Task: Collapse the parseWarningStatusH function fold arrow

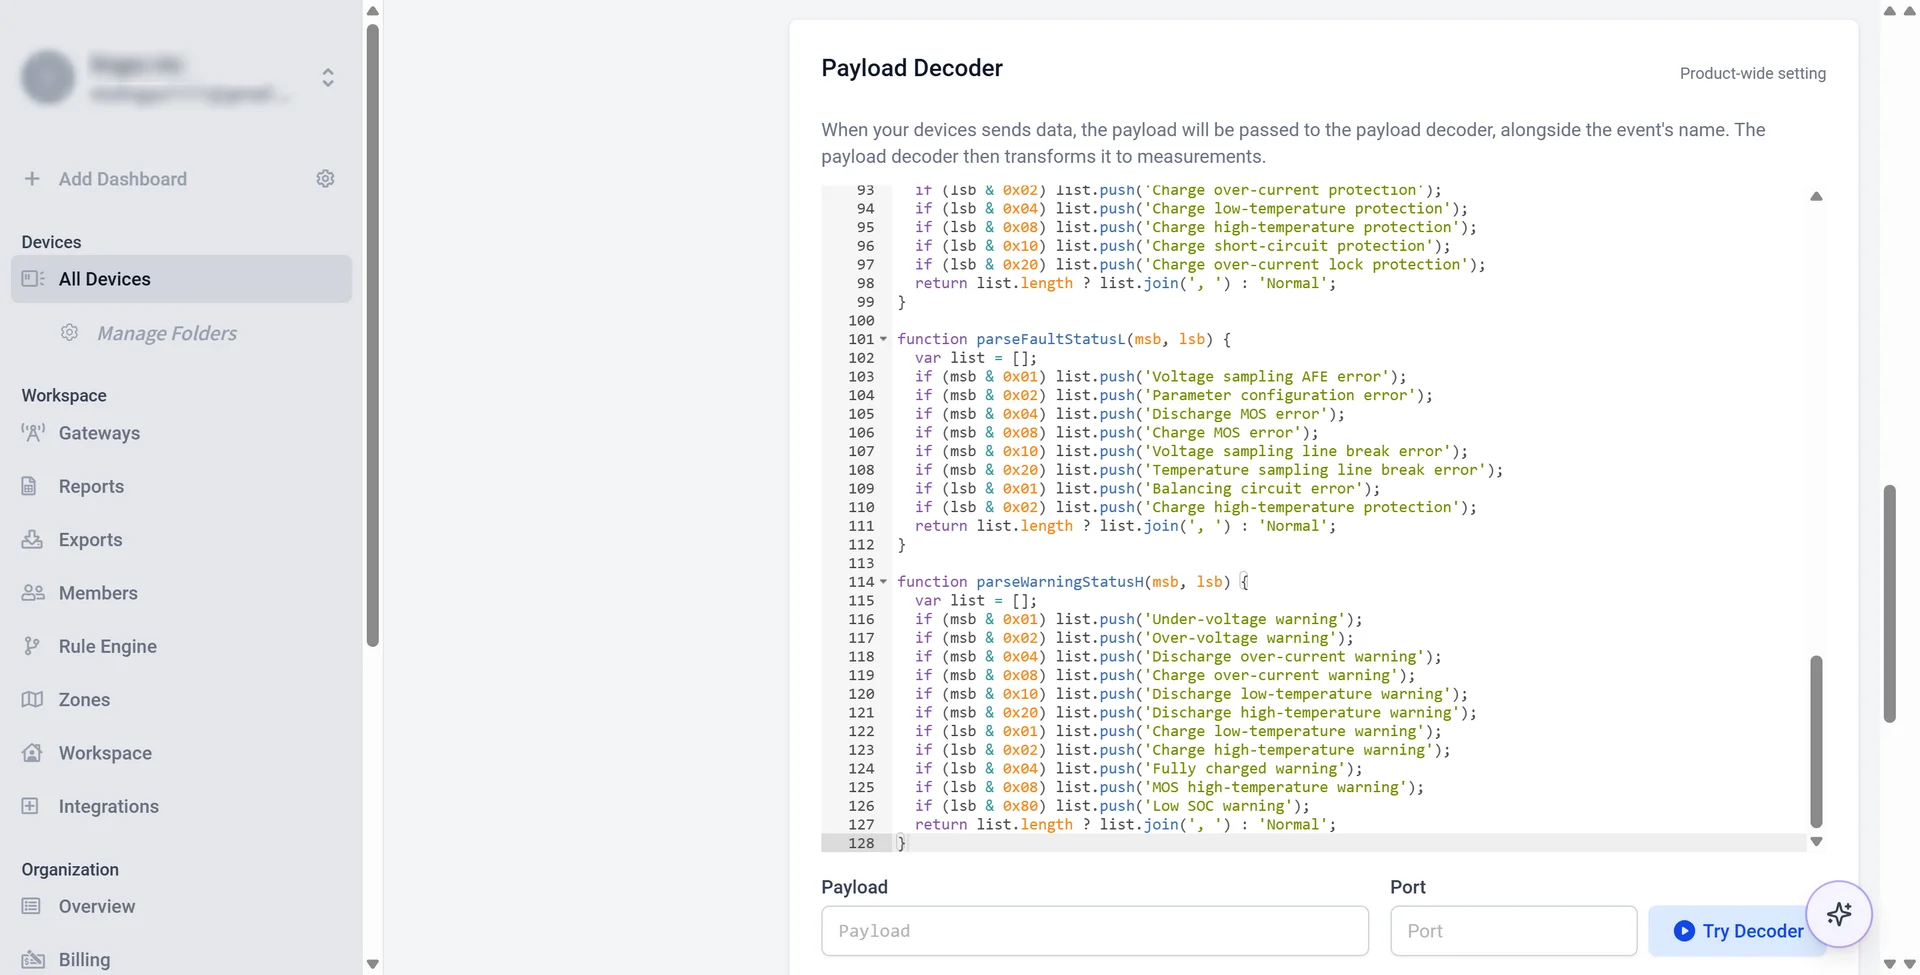Action: 884,581
